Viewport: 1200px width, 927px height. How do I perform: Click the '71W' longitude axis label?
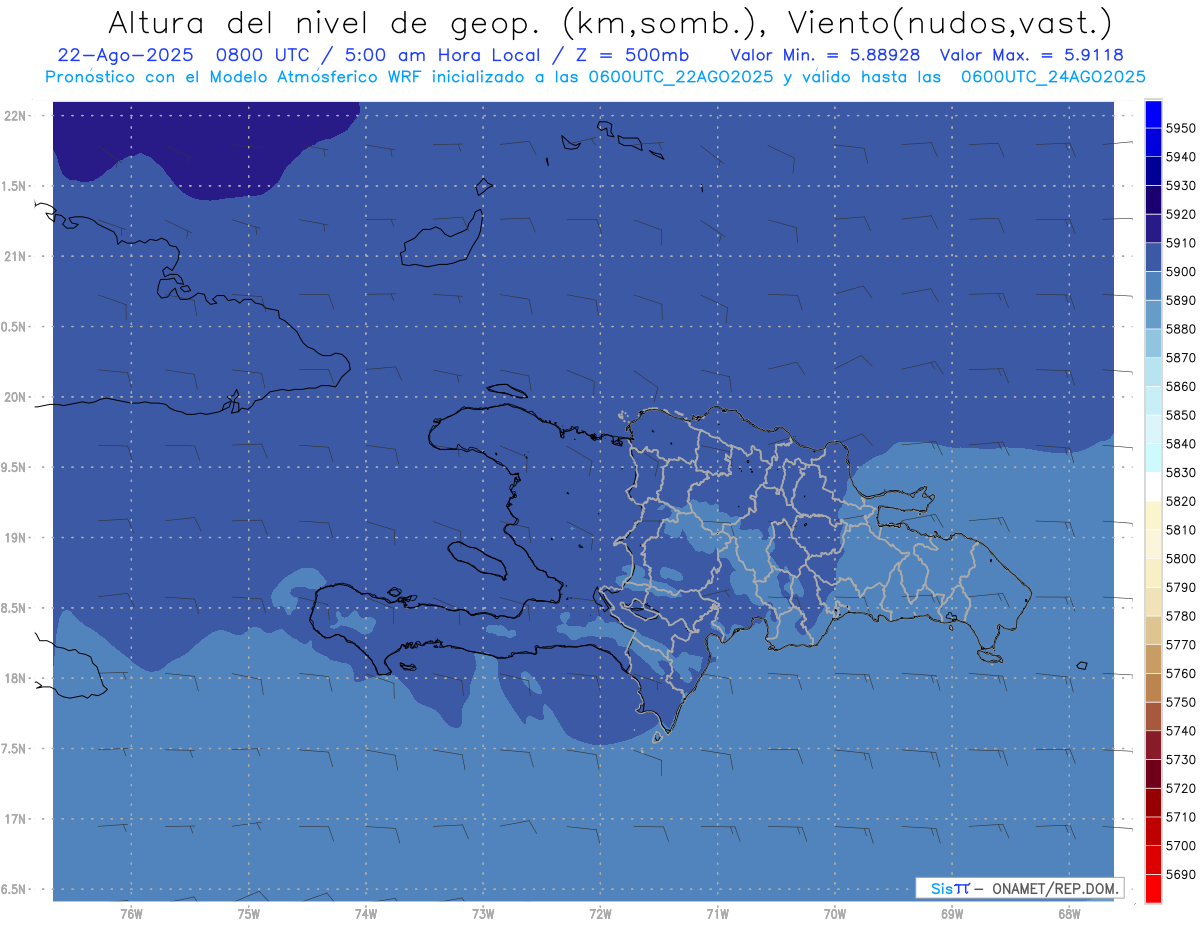(x=717, y=913)
